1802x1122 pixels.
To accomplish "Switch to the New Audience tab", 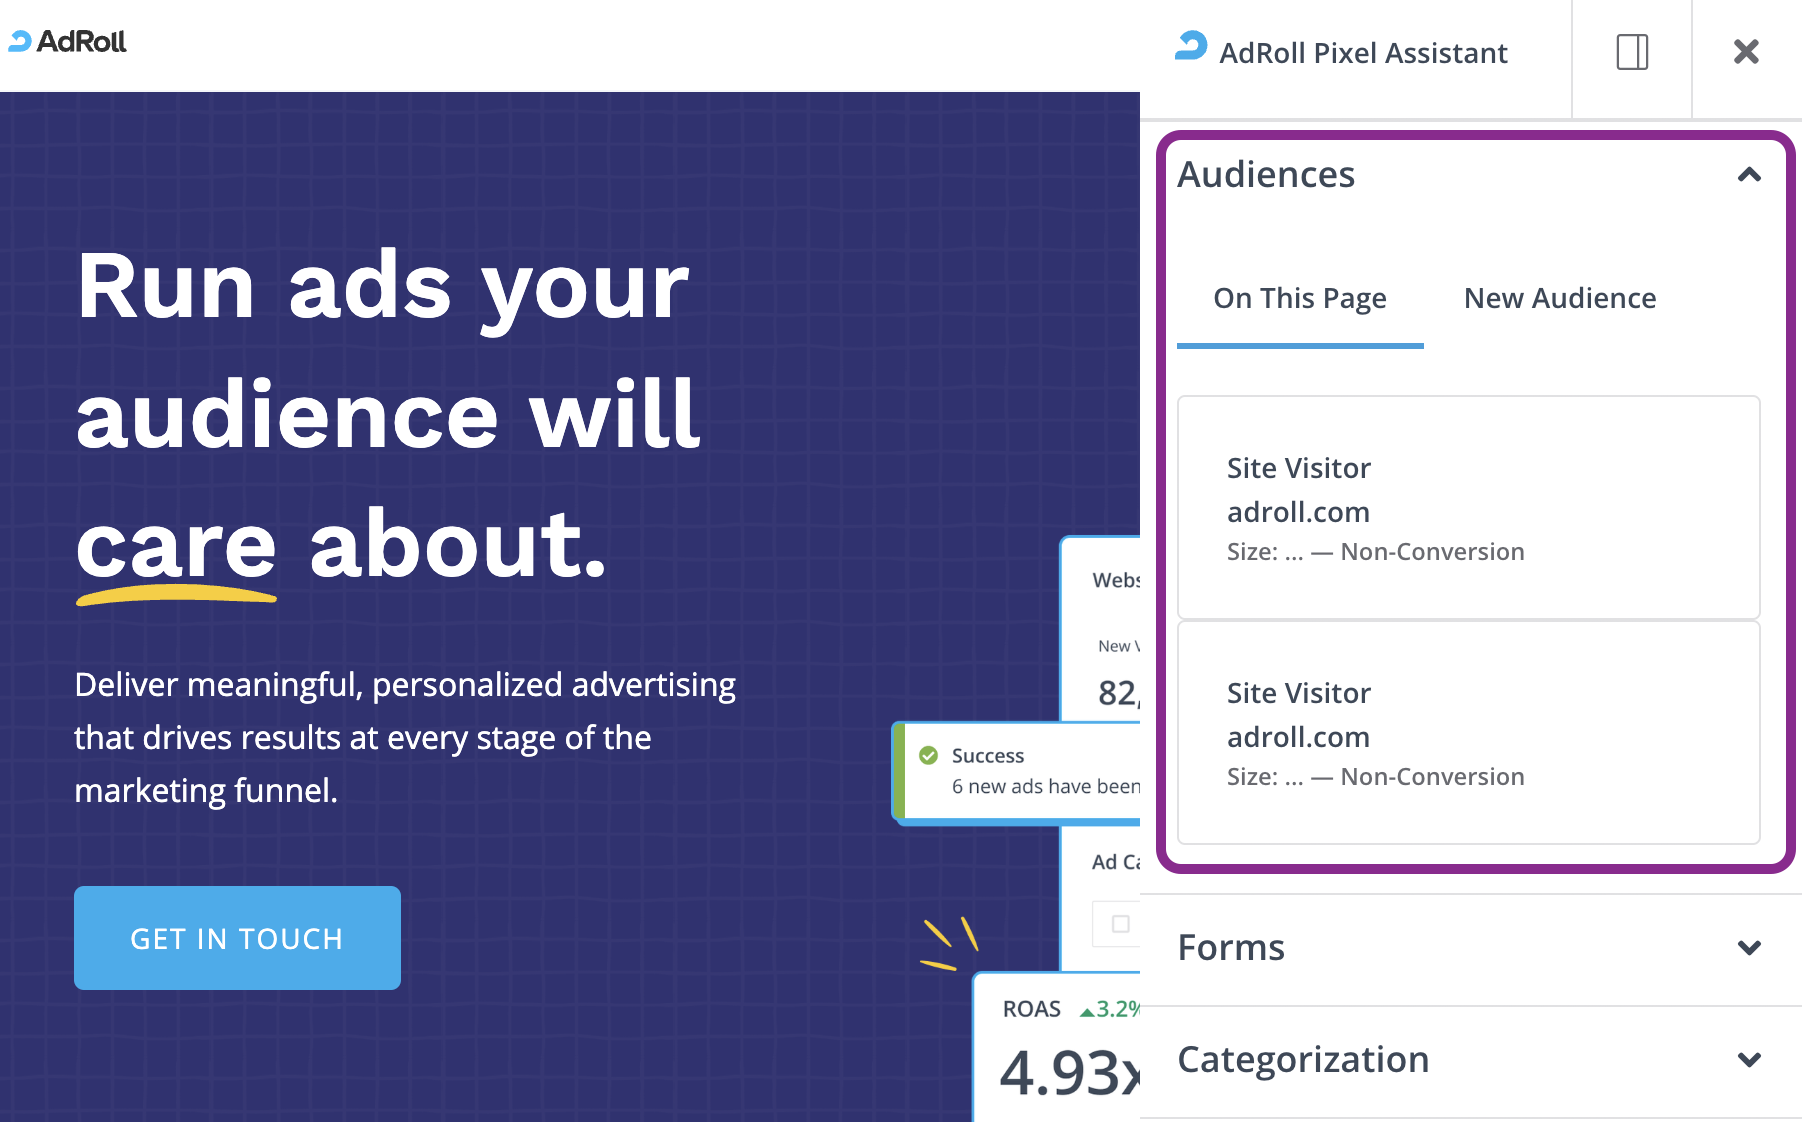I will coord(1560,298).
